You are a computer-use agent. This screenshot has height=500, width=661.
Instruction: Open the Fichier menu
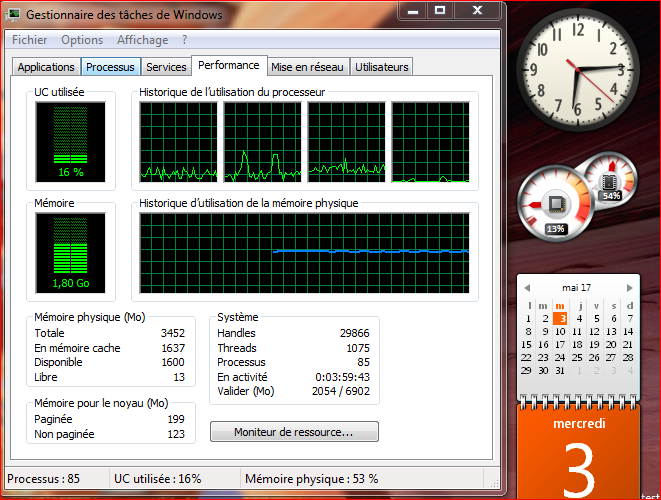[x=30, y=40]
